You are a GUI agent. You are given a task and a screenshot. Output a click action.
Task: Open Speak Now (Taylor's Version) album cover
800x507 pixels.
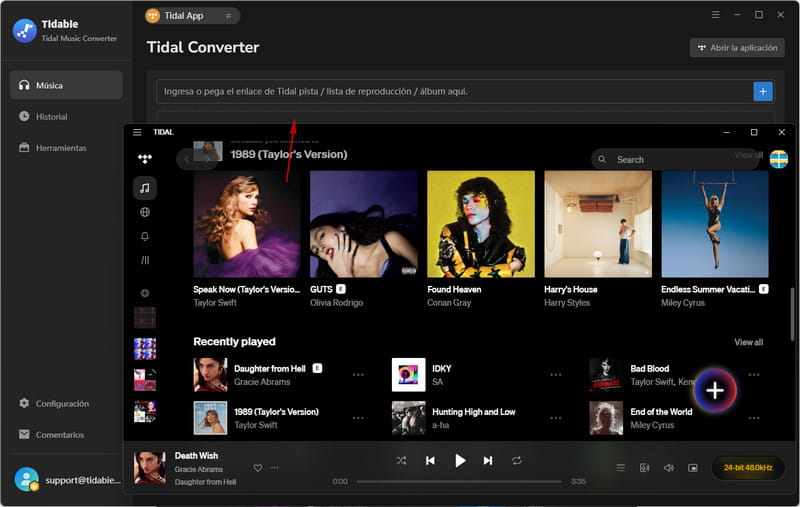pos(247,224)
